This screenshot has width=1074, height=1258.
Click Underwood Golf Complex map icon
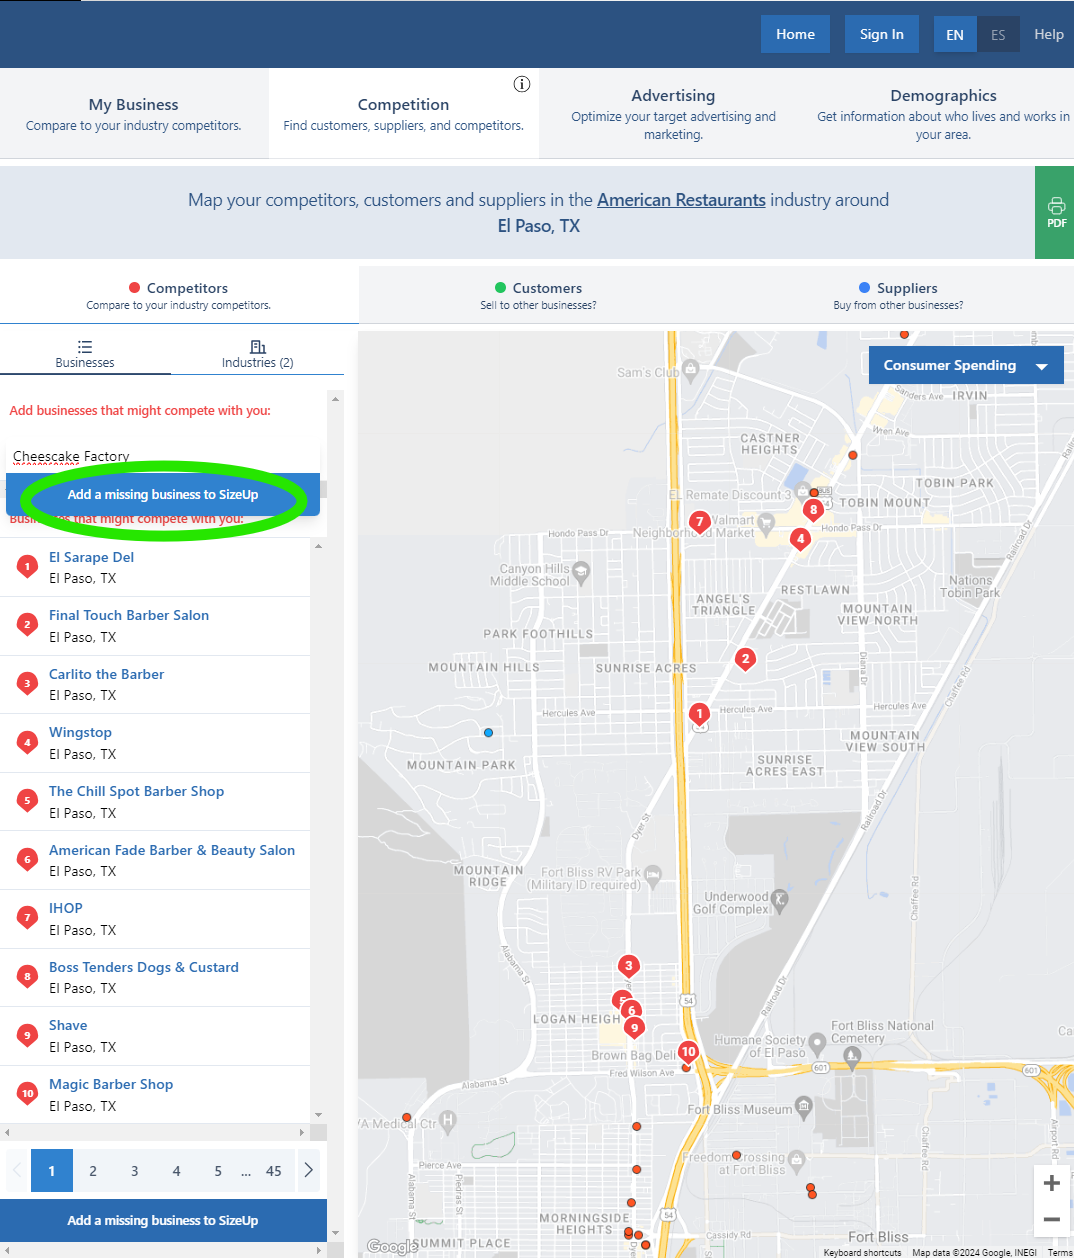coord(780,900)
